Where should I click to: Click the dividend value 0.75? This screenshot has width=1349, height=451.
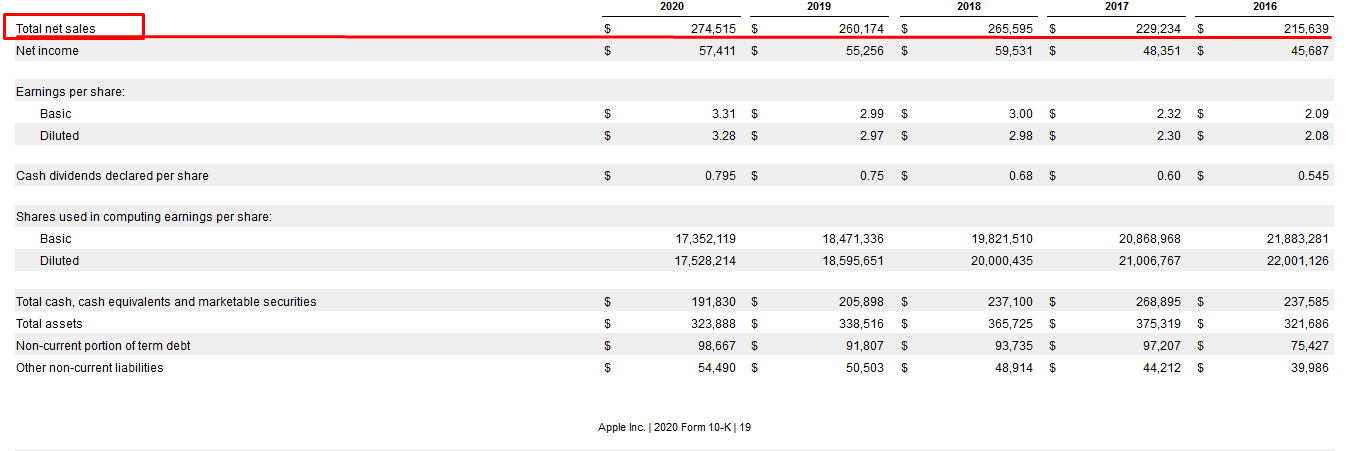coord(872,176)
